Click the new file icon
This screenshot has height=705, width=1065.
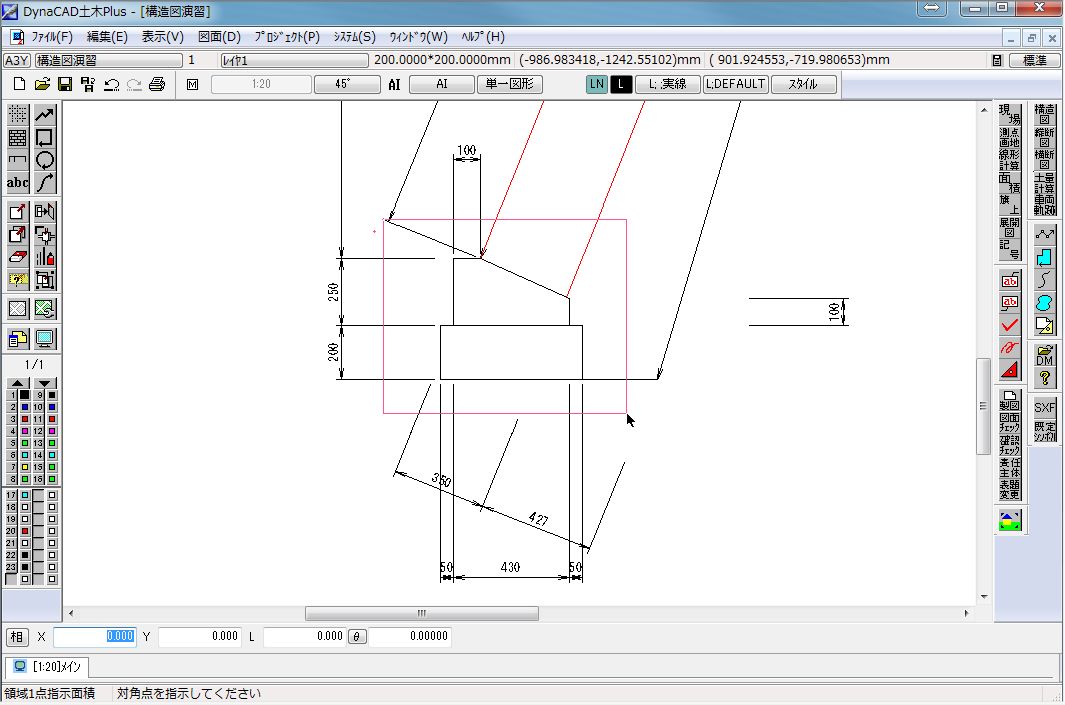pyautogui.click(x=19, y=84)
